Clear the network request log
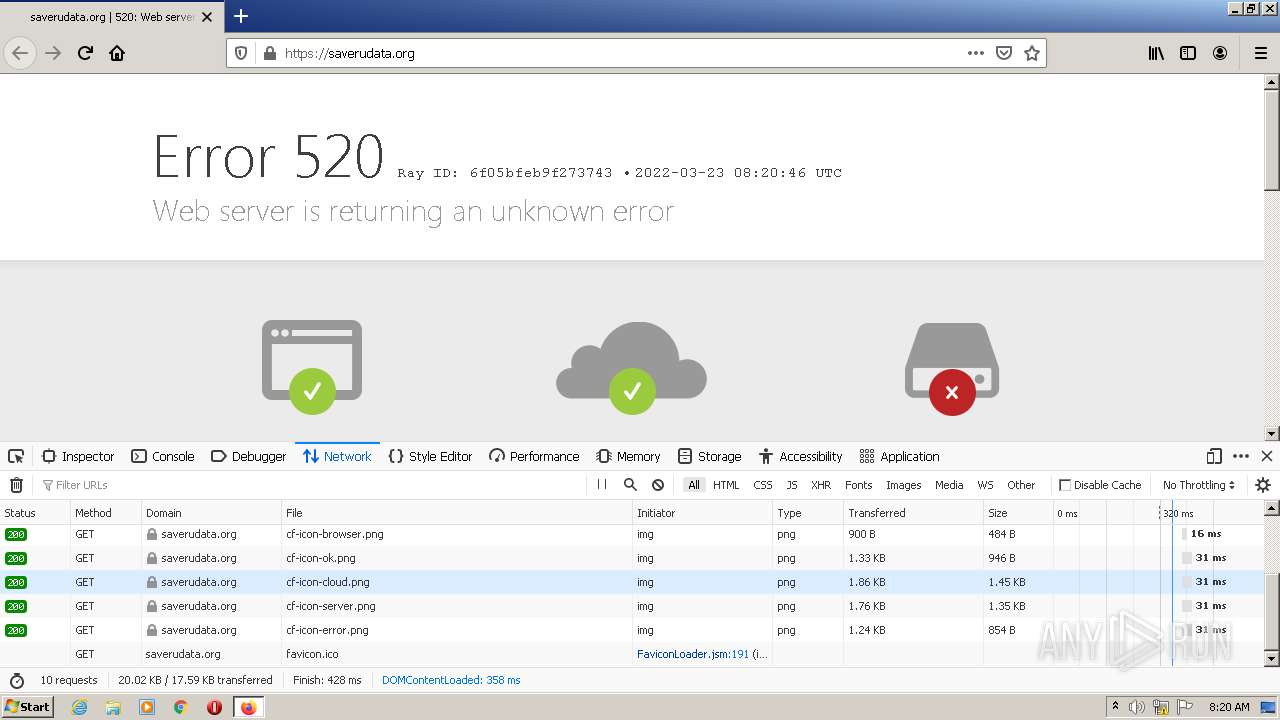The image size is (1280, 720). [16, 485]
